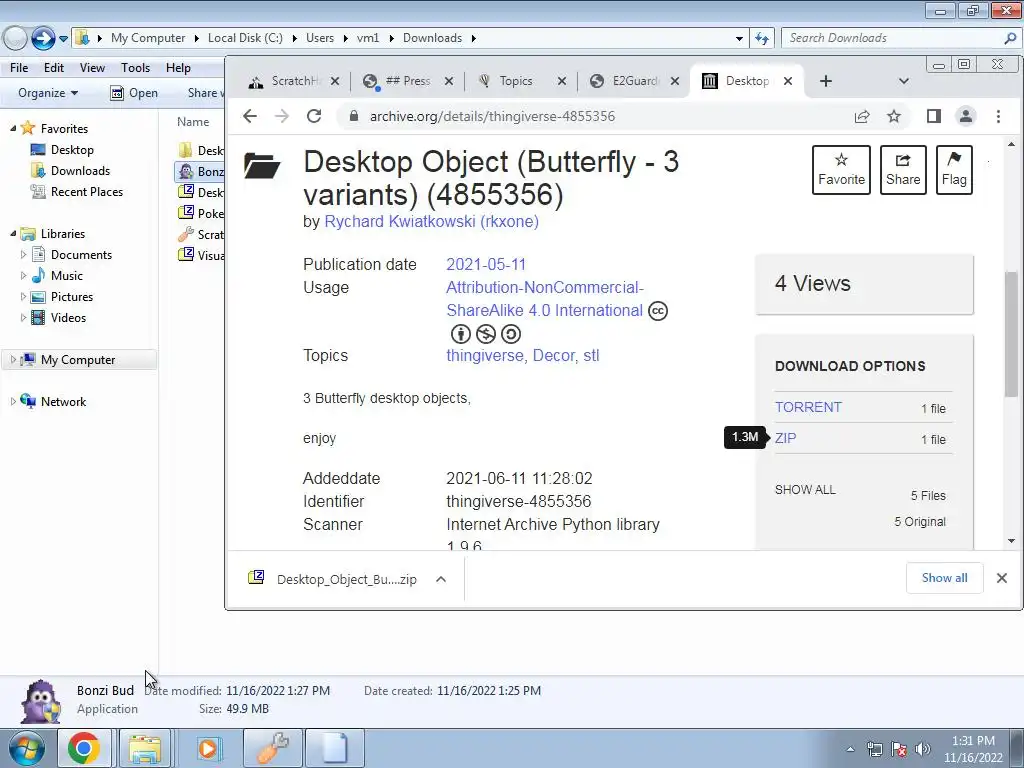Click the page scrollbar down arrow

(x=1012, y=541)
